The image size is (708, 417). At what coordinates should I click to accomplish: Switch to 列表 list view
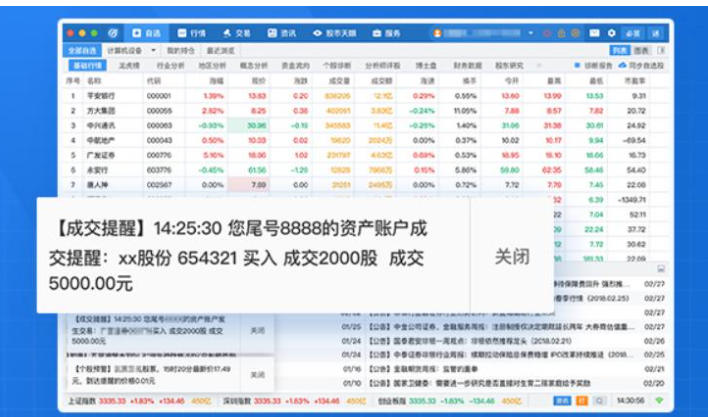620,49
